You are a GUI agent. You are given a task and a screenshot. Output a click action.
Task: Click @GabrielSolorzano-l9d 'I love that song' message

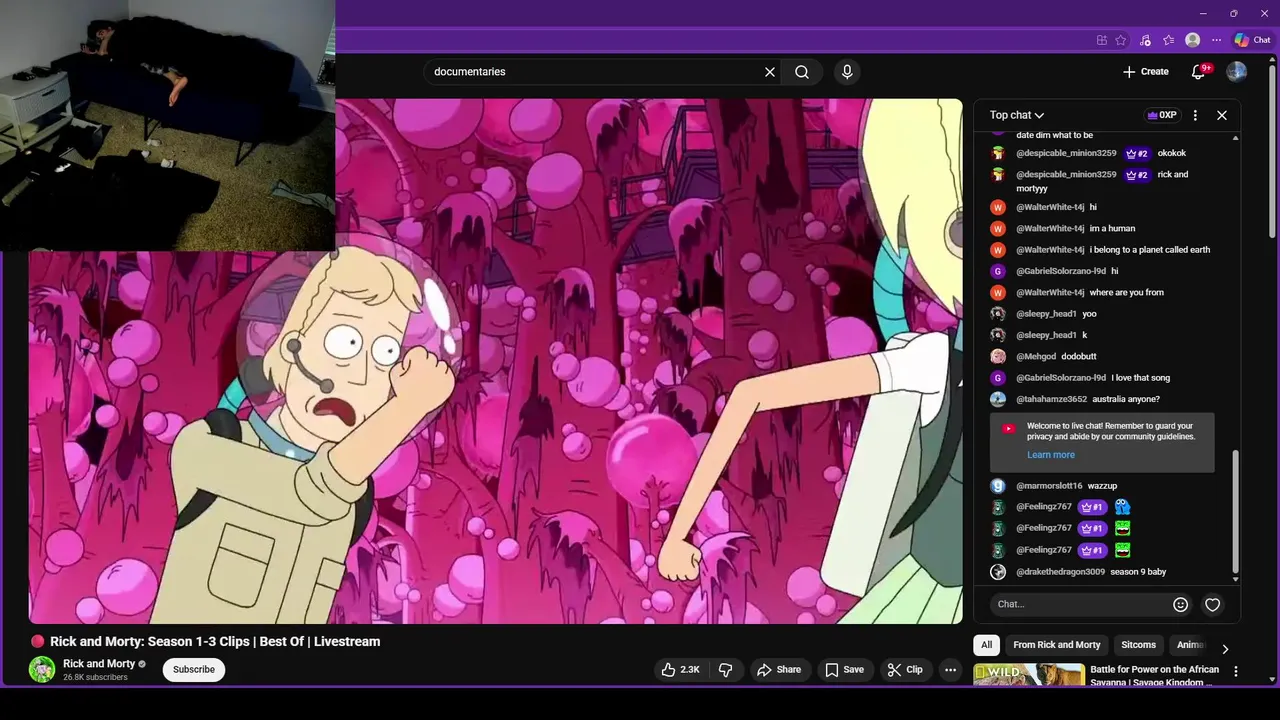[x=1140, y=378]
